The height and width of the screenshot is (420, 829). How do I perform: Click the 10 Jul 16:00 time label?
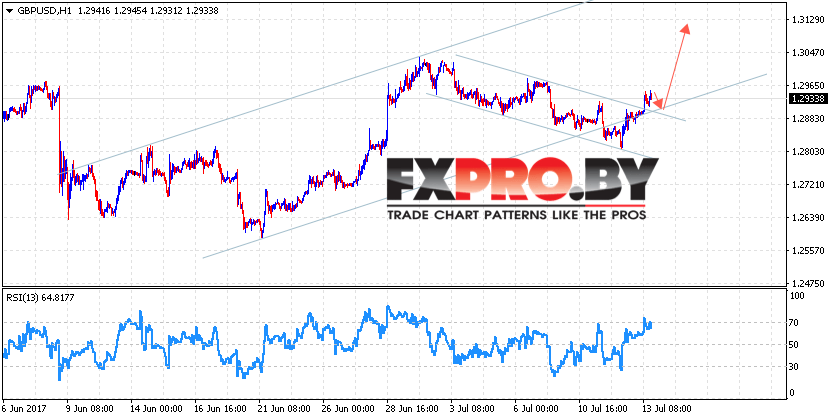click(x=602, y=409)
